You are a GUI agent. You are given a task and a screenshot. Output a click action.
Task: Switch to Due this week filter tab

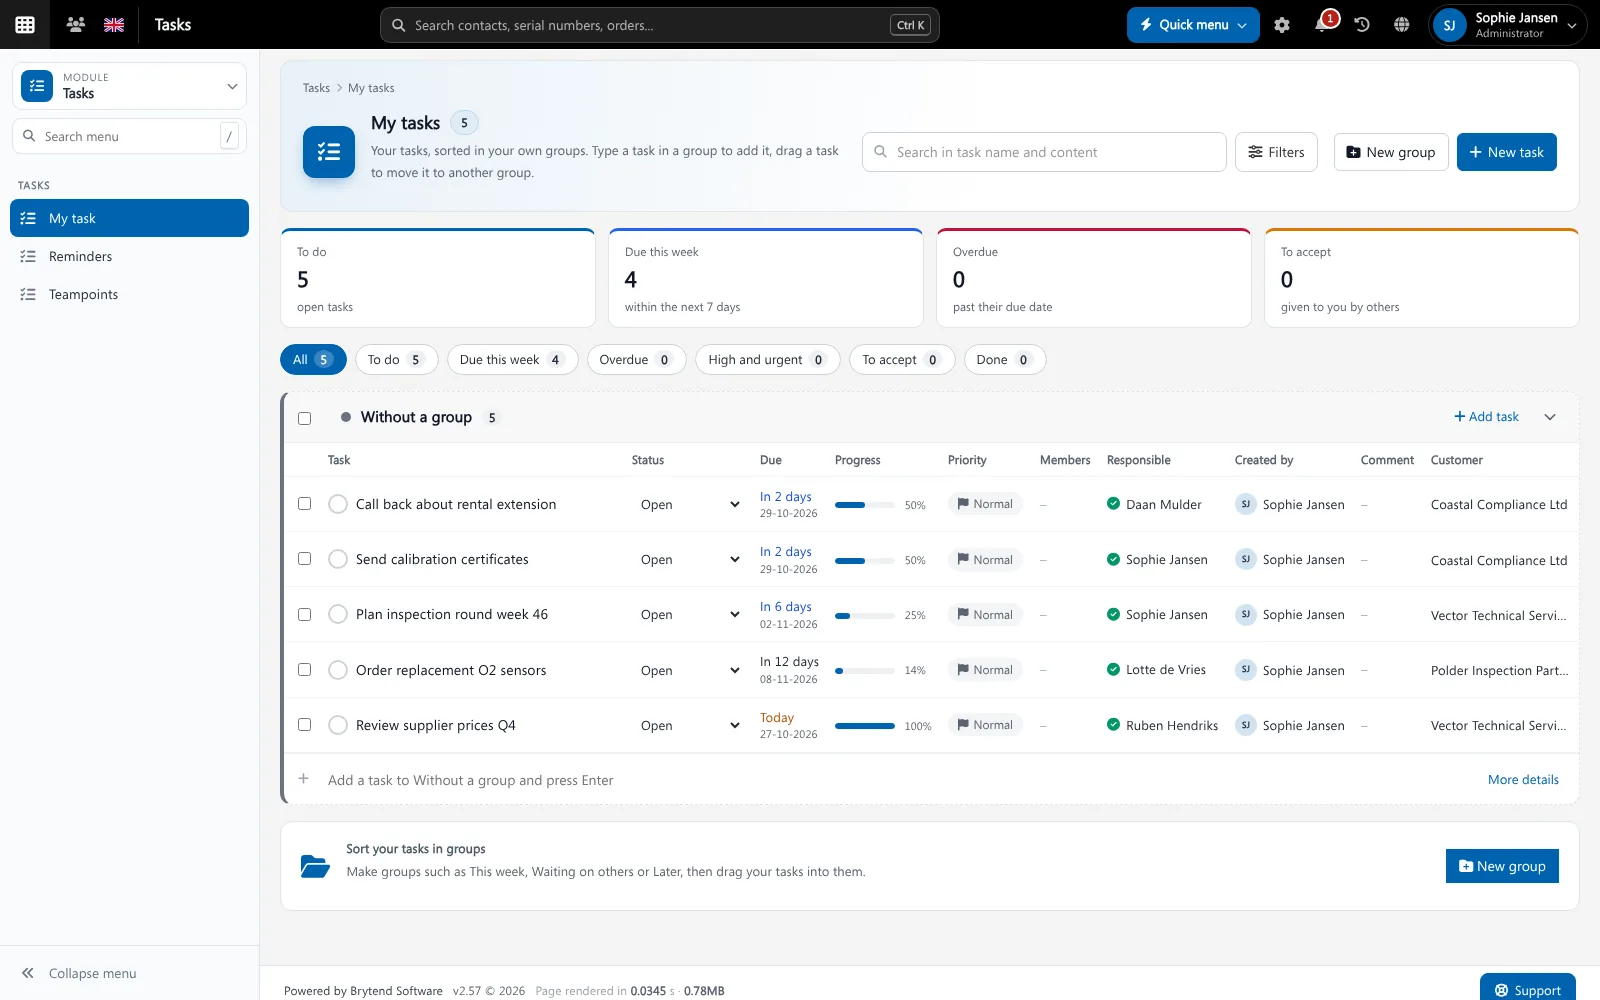tap(512, 360)
